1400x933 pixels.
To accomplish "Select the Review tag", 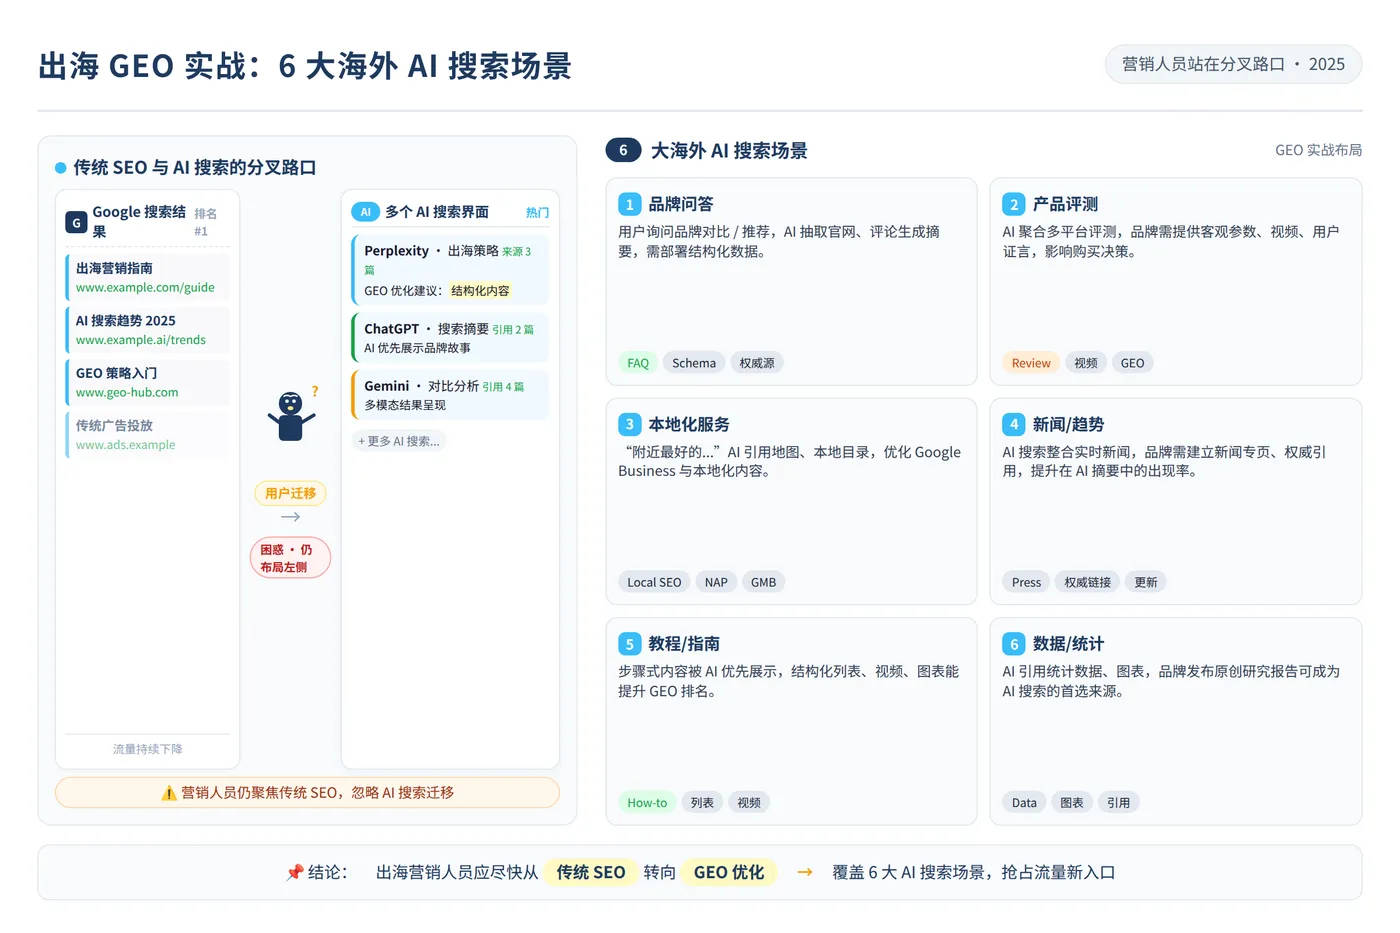I will coord(1031,363).
